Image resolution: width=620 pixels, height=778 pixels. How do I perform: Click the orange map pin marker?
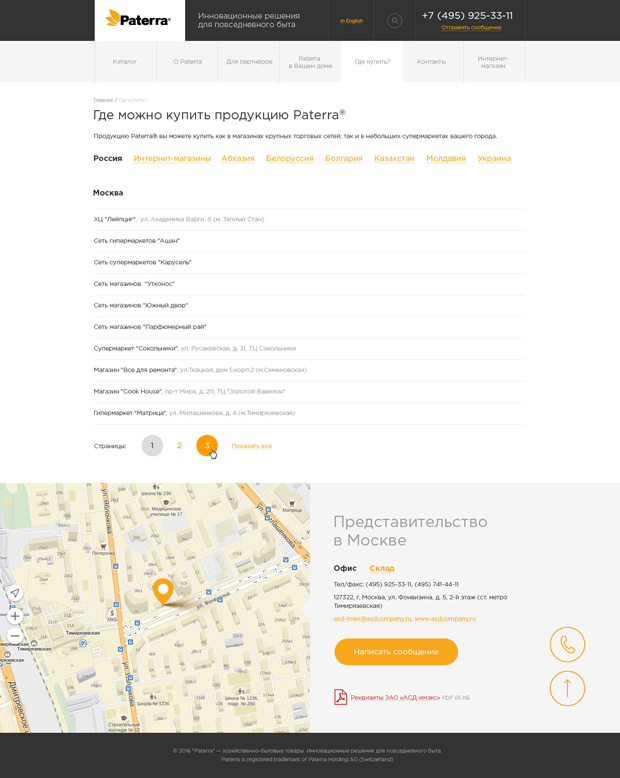[x=163, y=591]
